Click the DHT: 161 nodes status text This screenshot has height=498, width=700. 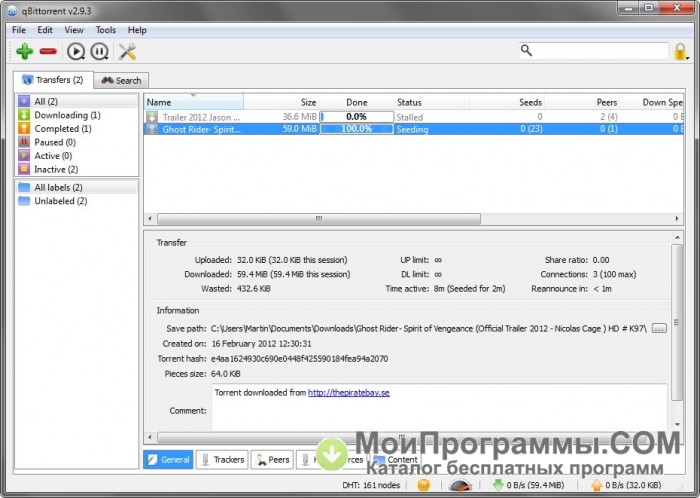371,485
